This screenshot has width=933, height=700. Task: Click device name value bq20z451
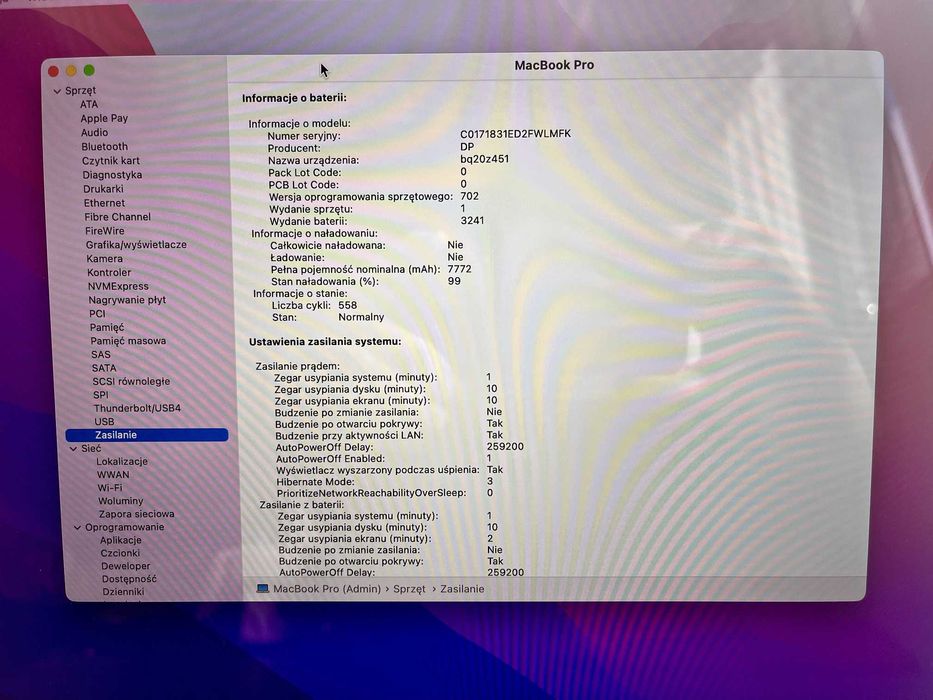pos(484,159)
